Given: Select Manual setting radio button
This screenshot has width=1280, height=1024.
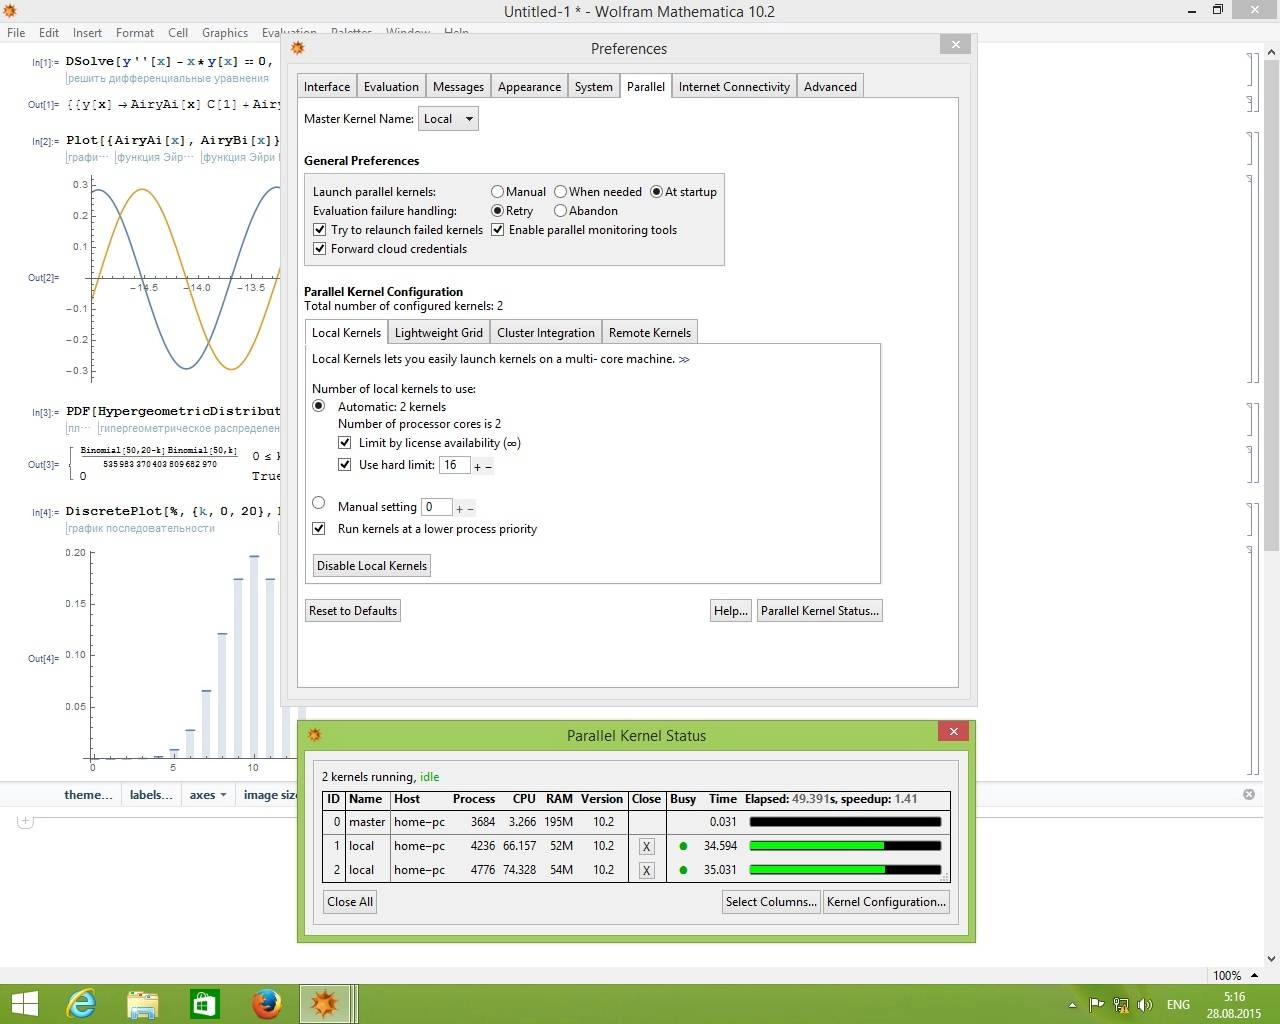Looking at the screenshot, I should click(x=319, y=503).
